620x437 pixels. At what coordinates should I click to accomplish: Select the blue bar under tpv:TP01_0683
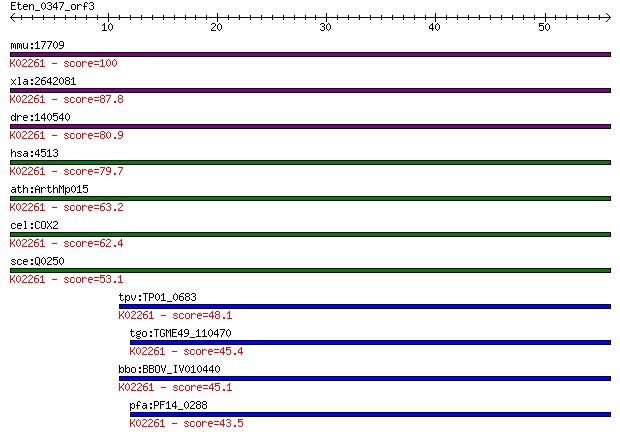coord(365,306)
